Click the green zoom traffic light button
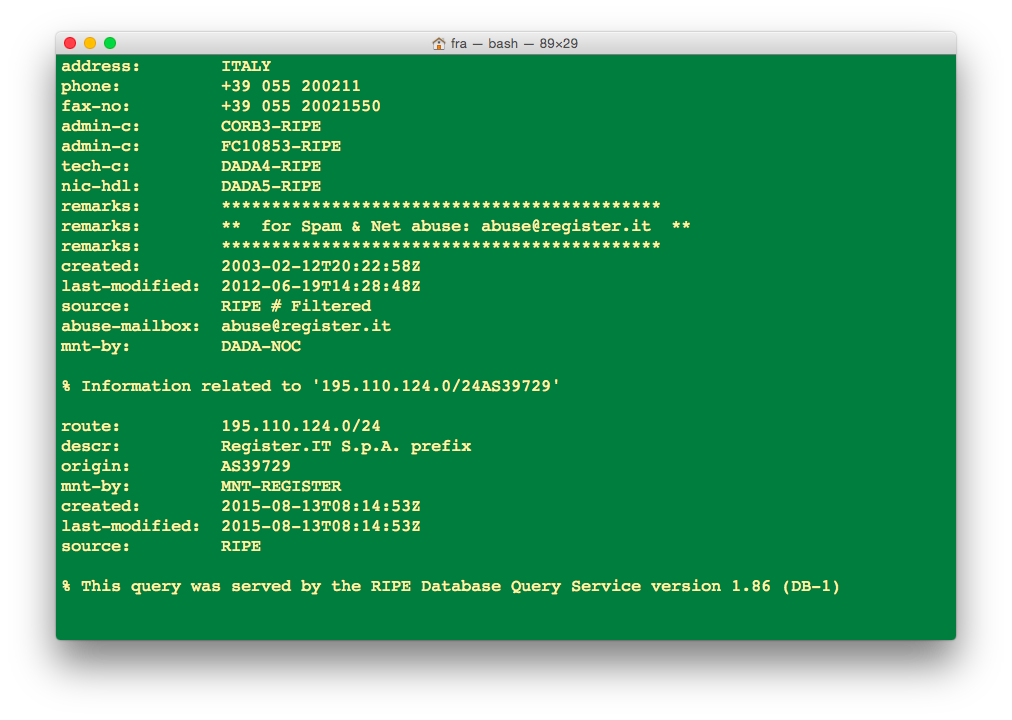The width and height of the screenshot is (1012, 720). tap(110, 43)
